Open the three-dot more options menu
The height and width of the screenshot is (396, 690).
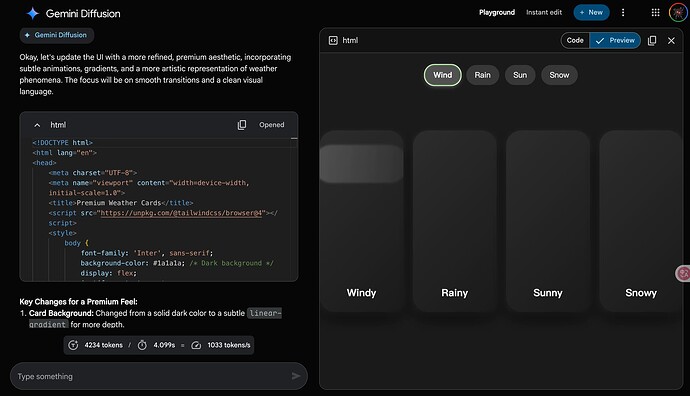[x=623, y=12]
